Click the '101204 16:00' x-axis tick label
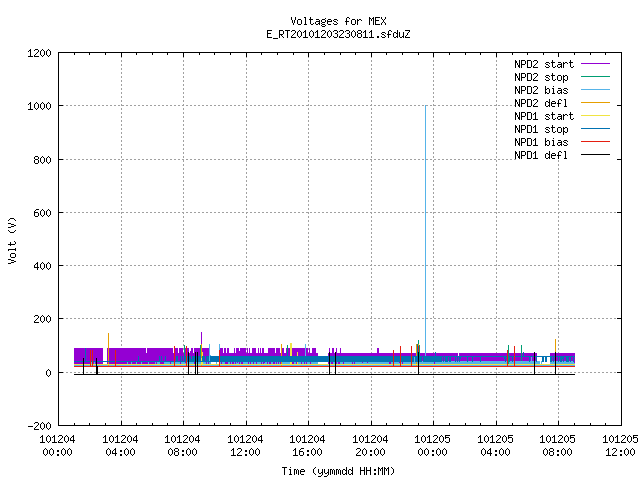 [x=307, y=445]
